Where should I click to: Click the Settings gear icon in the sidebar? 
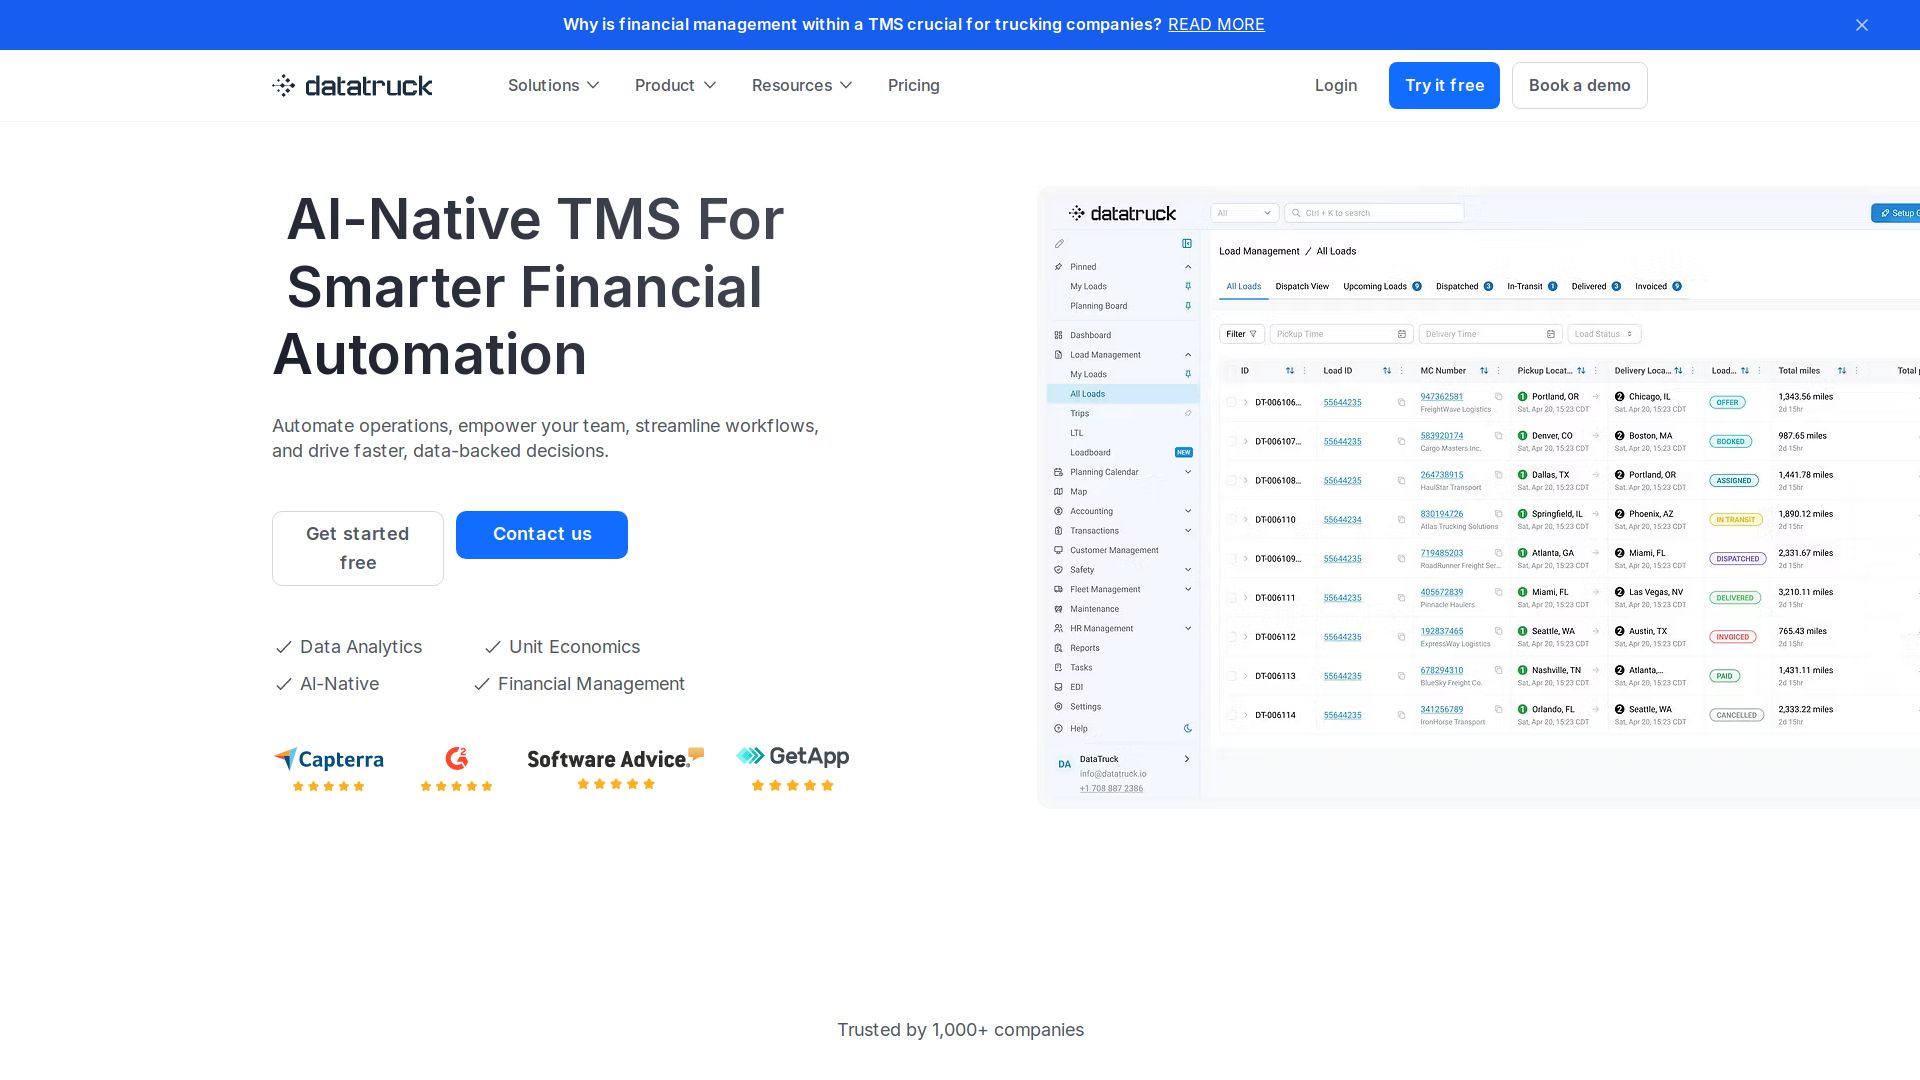[1058, 707]
